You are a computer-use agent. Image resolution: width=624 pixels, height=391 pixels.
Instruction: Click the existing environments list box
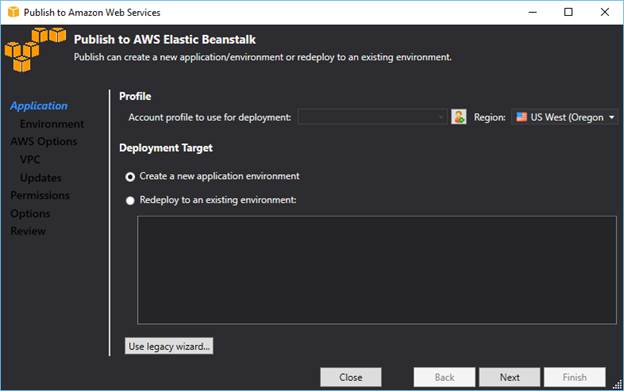tap(377, 270)
